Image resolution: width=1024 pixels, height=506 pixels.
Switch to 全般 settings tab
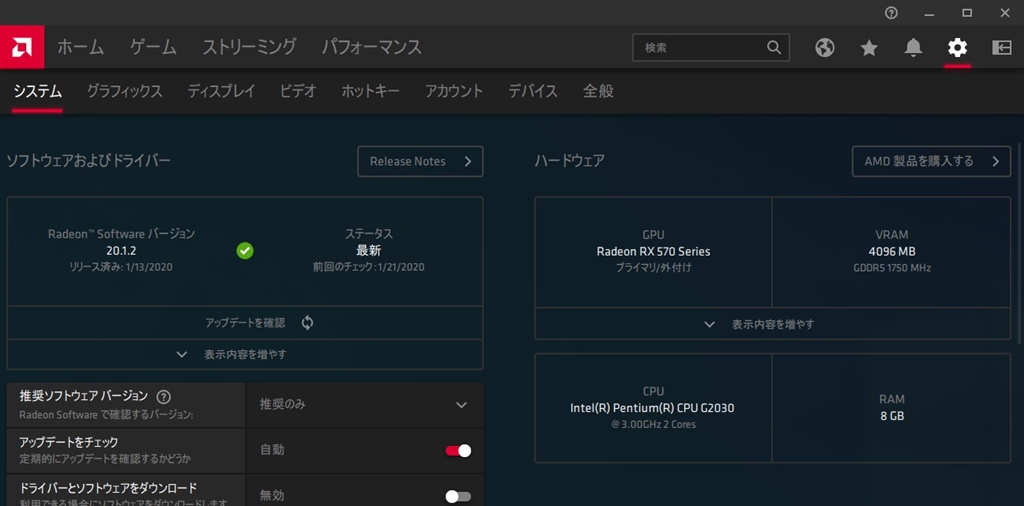598,91
